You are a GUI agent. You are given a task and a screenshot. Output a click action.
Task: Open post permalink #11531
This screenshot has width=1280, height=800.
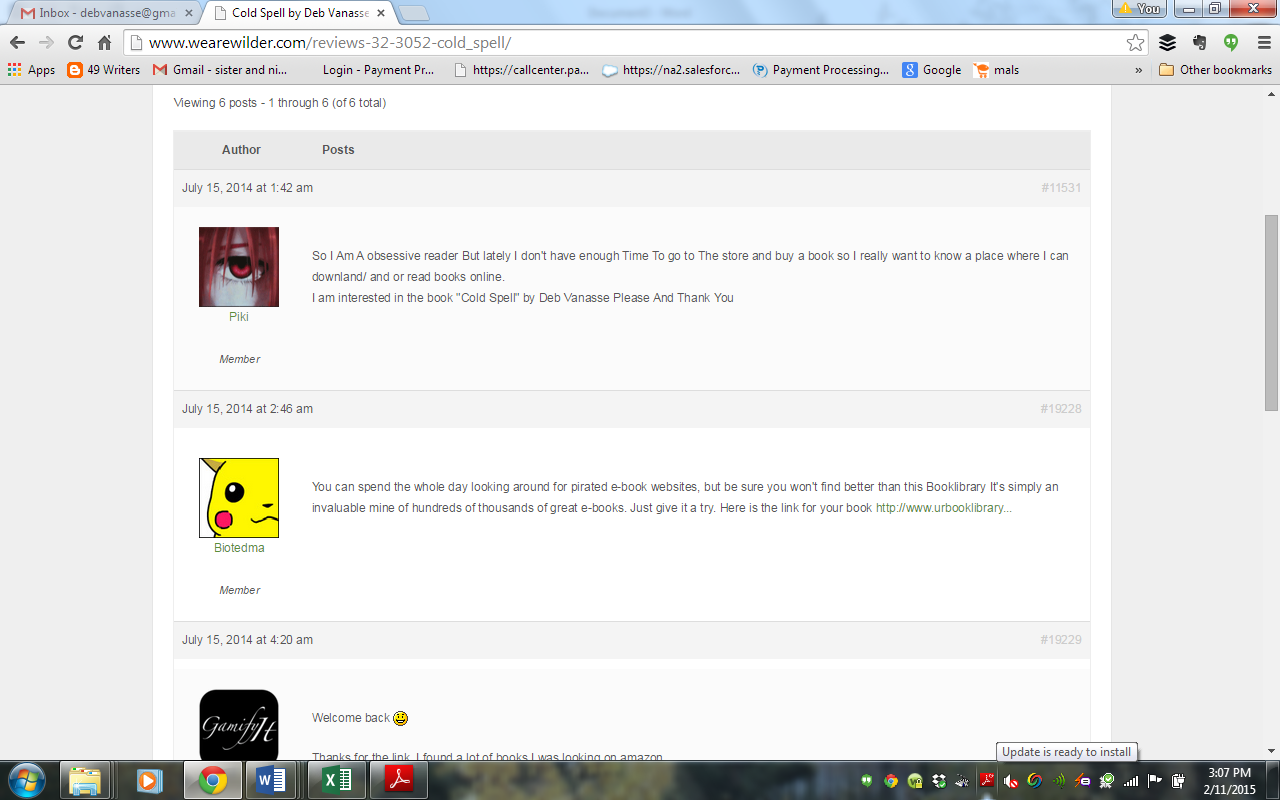[1061, 188]
